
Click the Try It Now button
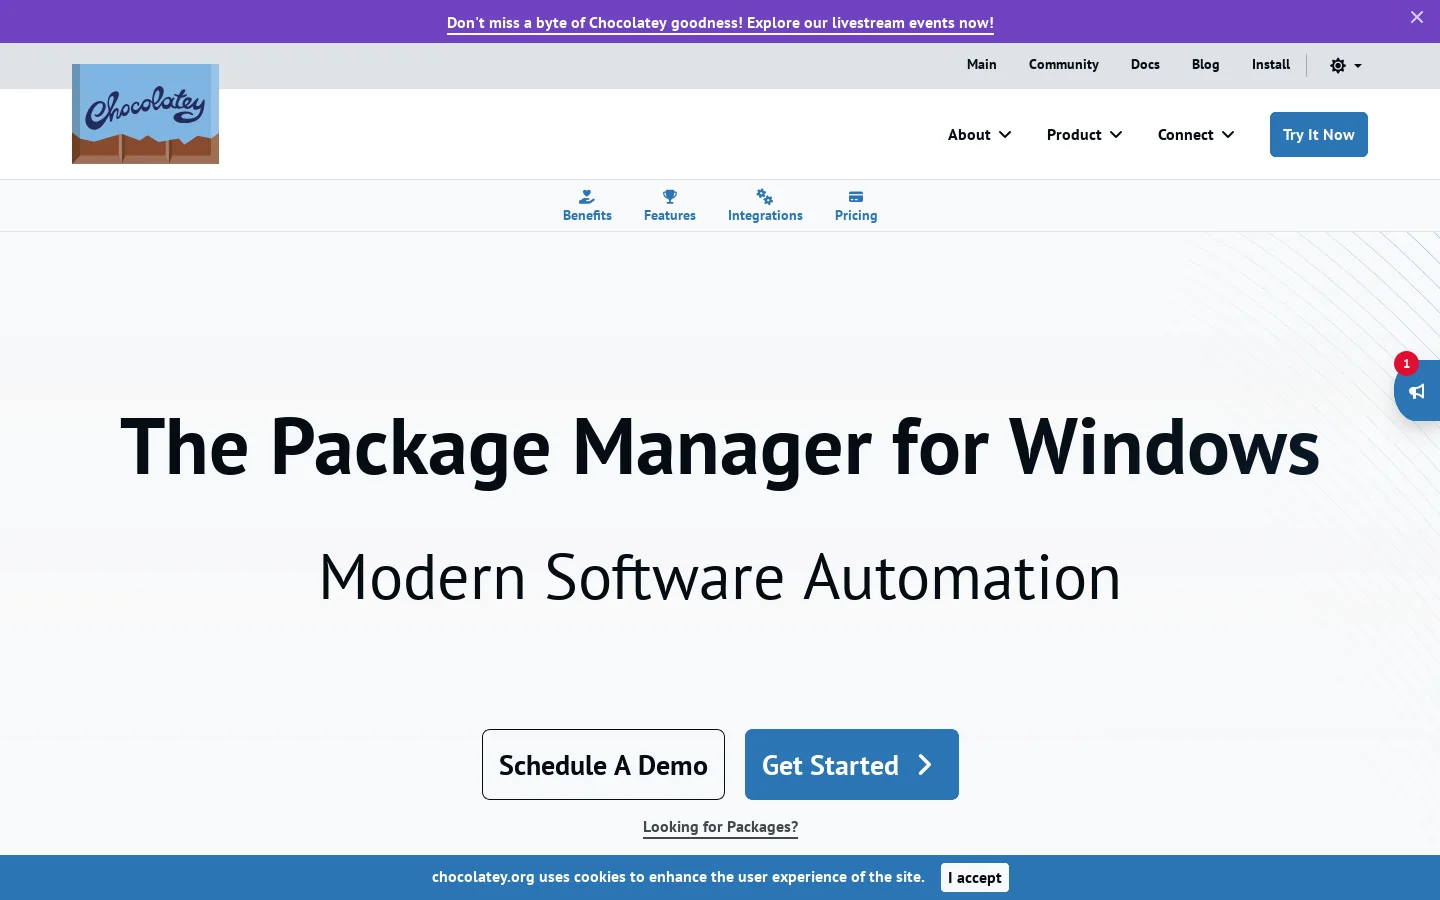(x=1319, y=135)
